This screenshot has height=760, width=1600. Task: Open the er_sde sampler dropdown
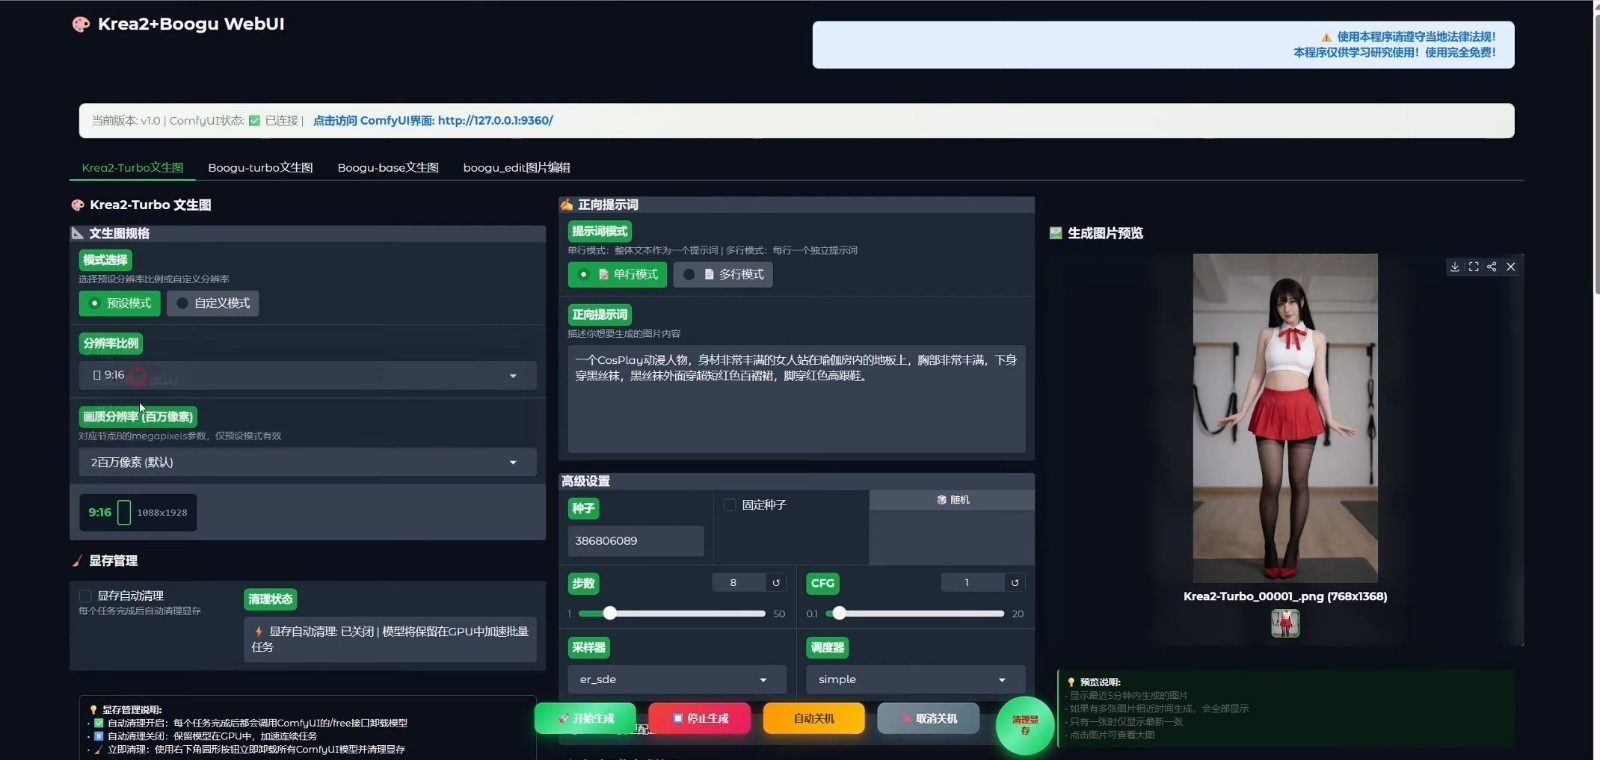tap(673, 679)
